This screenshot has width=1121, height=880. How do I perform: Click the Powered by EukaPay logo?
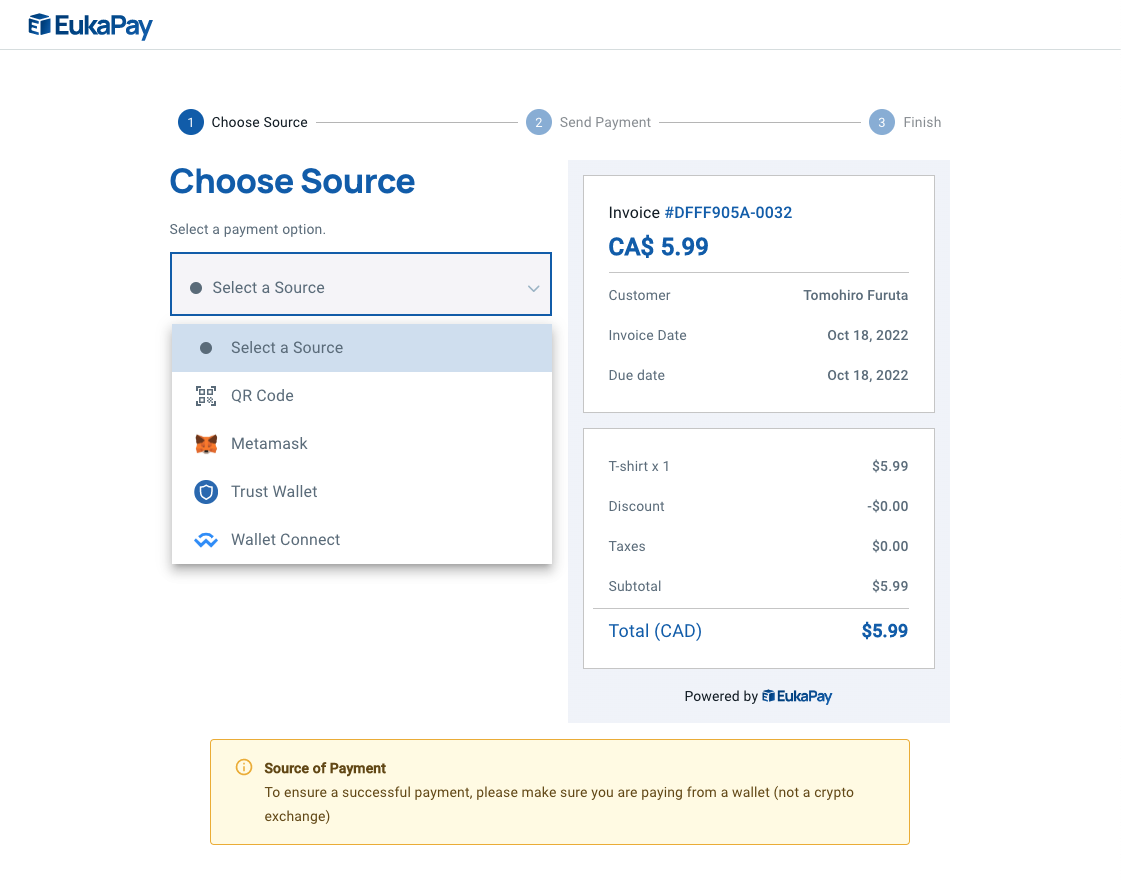[796, 696]
